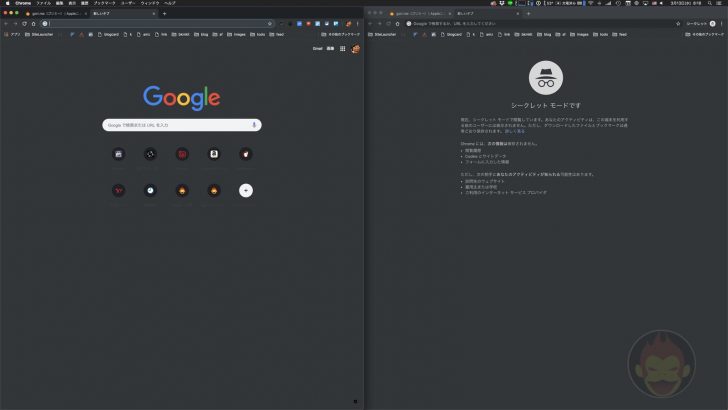The image size is (728, 410).
Task: Switch to gori.me tab in incognito window
Action: pyautogui.click(x=419, y=13)
